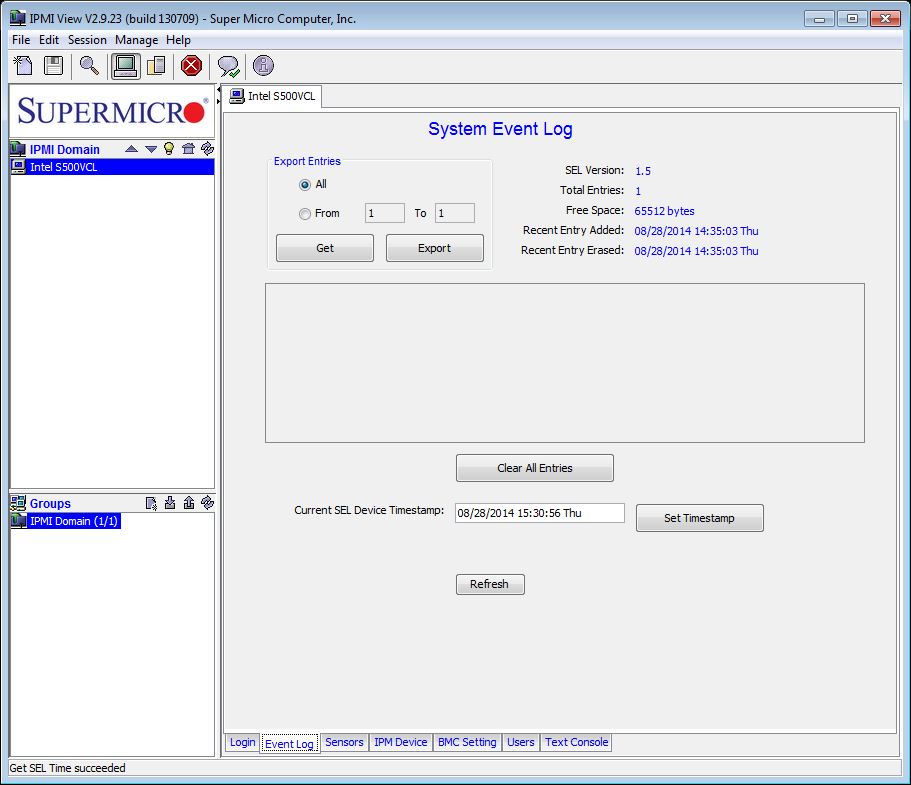Click the save floppy disk icon
Screen dimensions: 911x785
point(53,66)
